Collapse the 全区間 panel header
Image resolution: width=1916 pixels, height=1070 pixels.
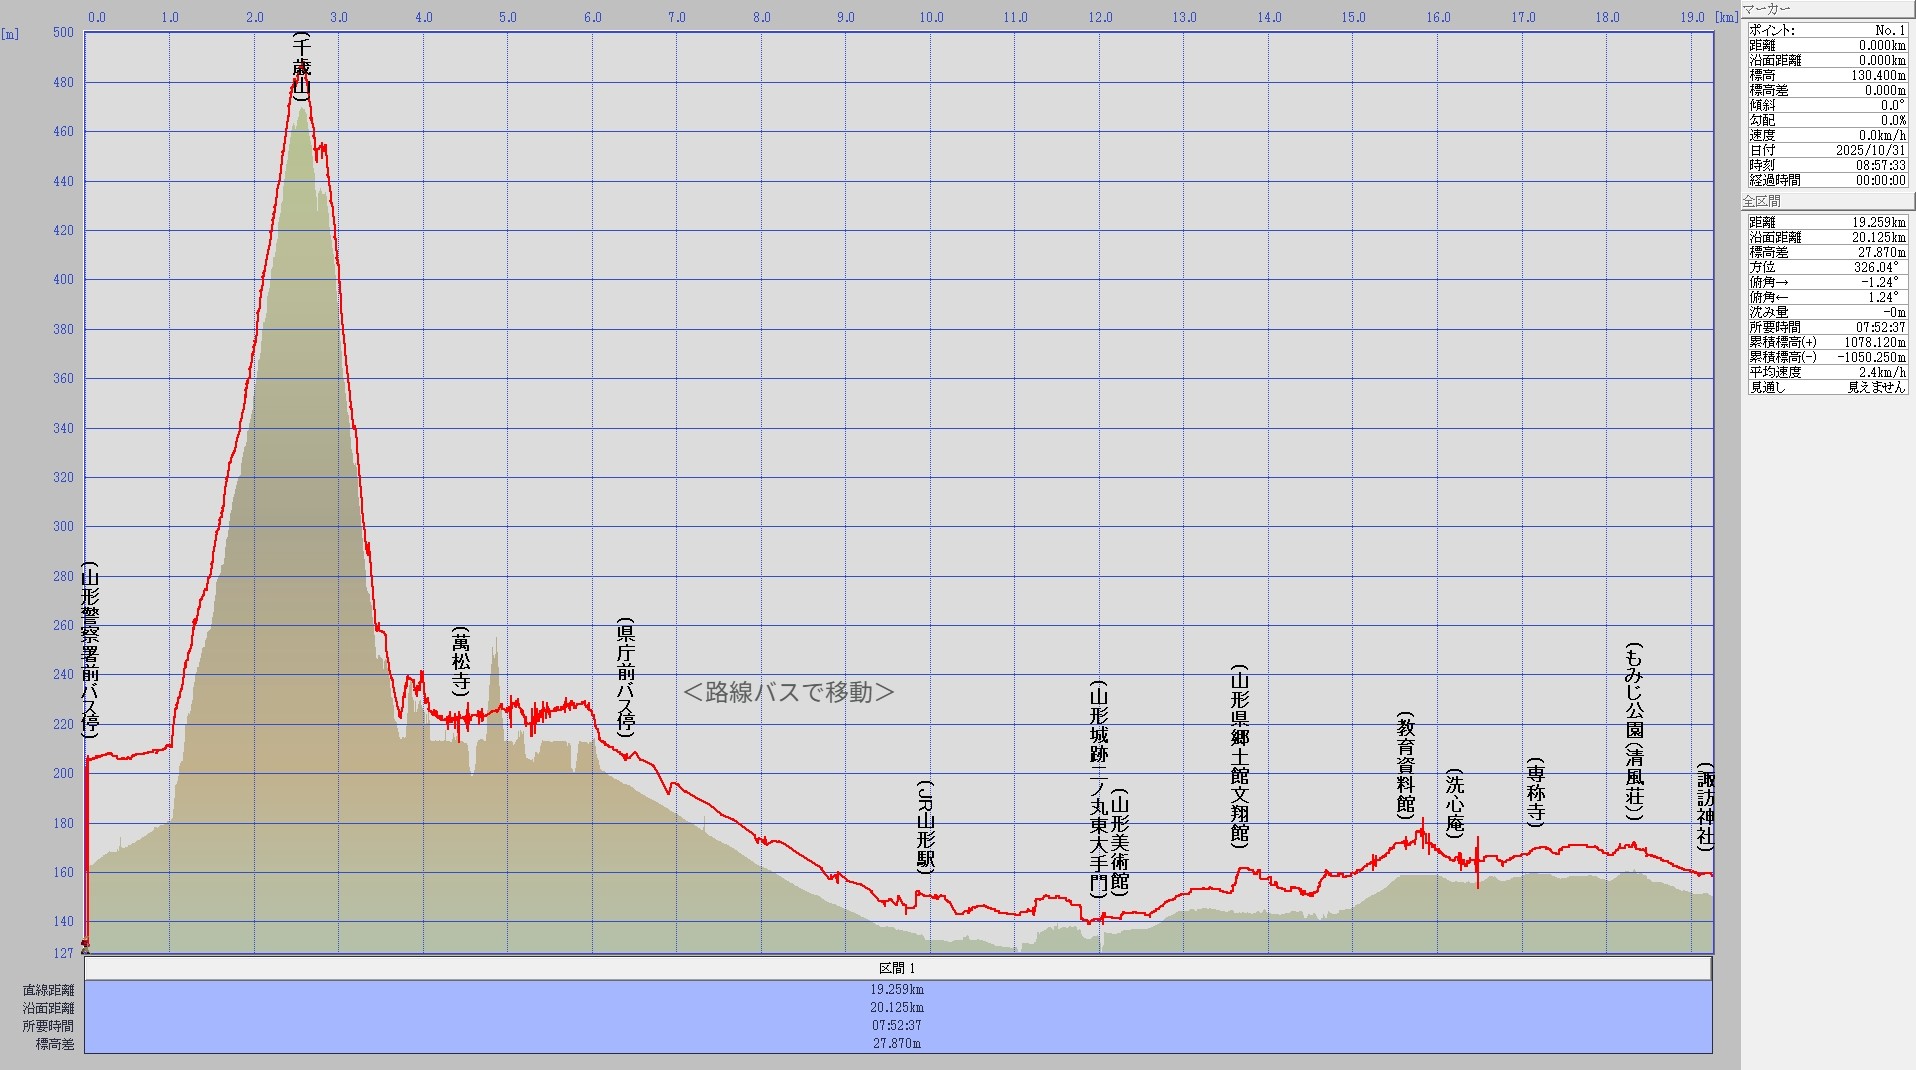tap(1827, 201)
